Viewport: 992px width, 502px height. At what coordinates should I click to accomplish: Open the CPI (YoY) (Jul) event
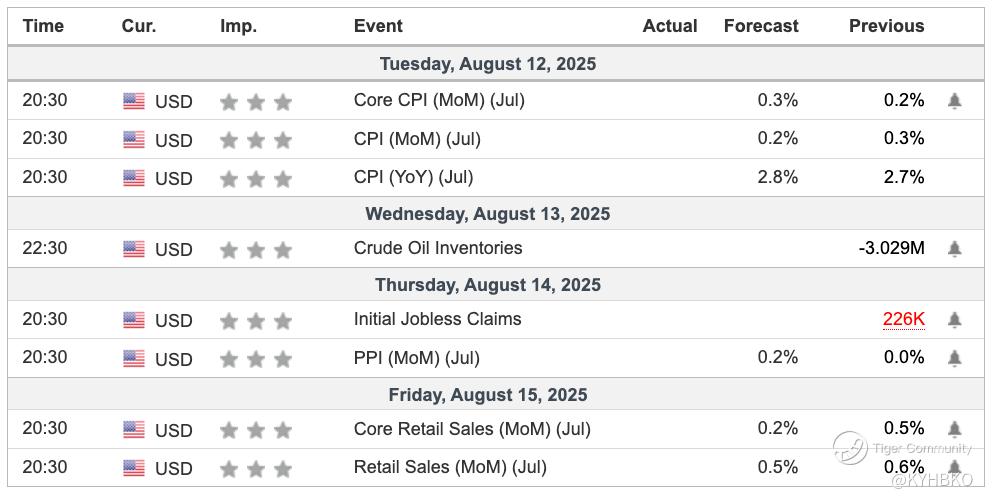[413, 177]
